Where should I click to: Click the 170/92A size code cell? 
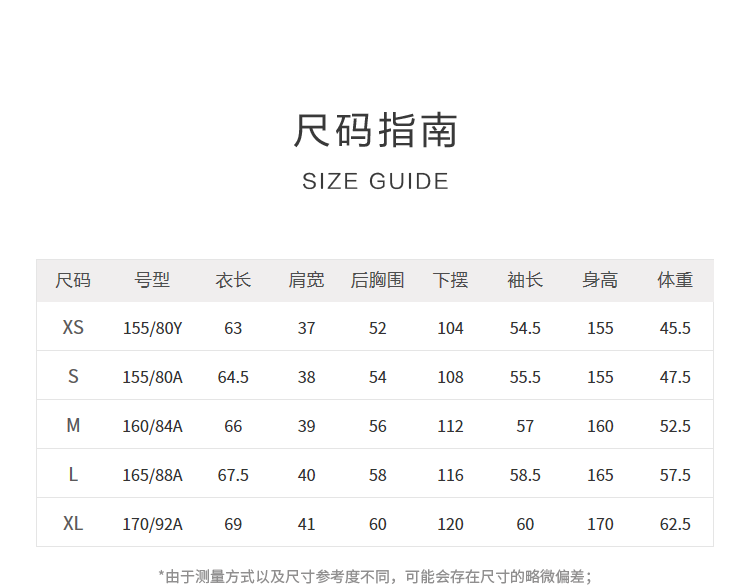click(x=153, y=524)
